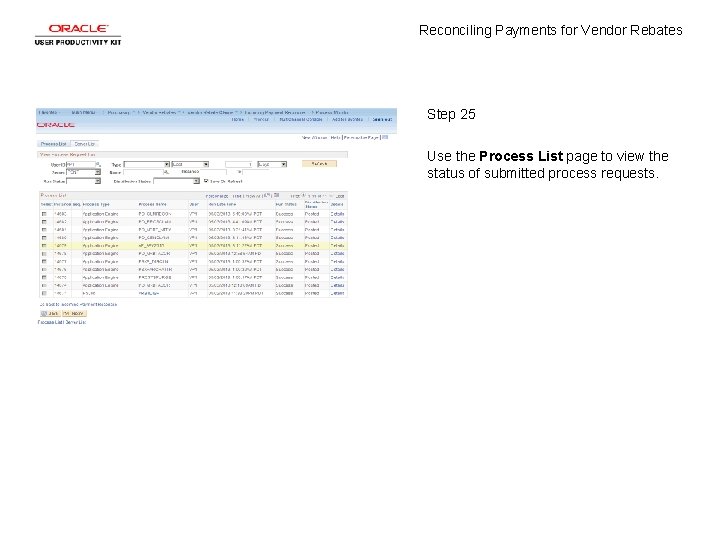
Task: Click the User ID input field
Action: point(81,164)
